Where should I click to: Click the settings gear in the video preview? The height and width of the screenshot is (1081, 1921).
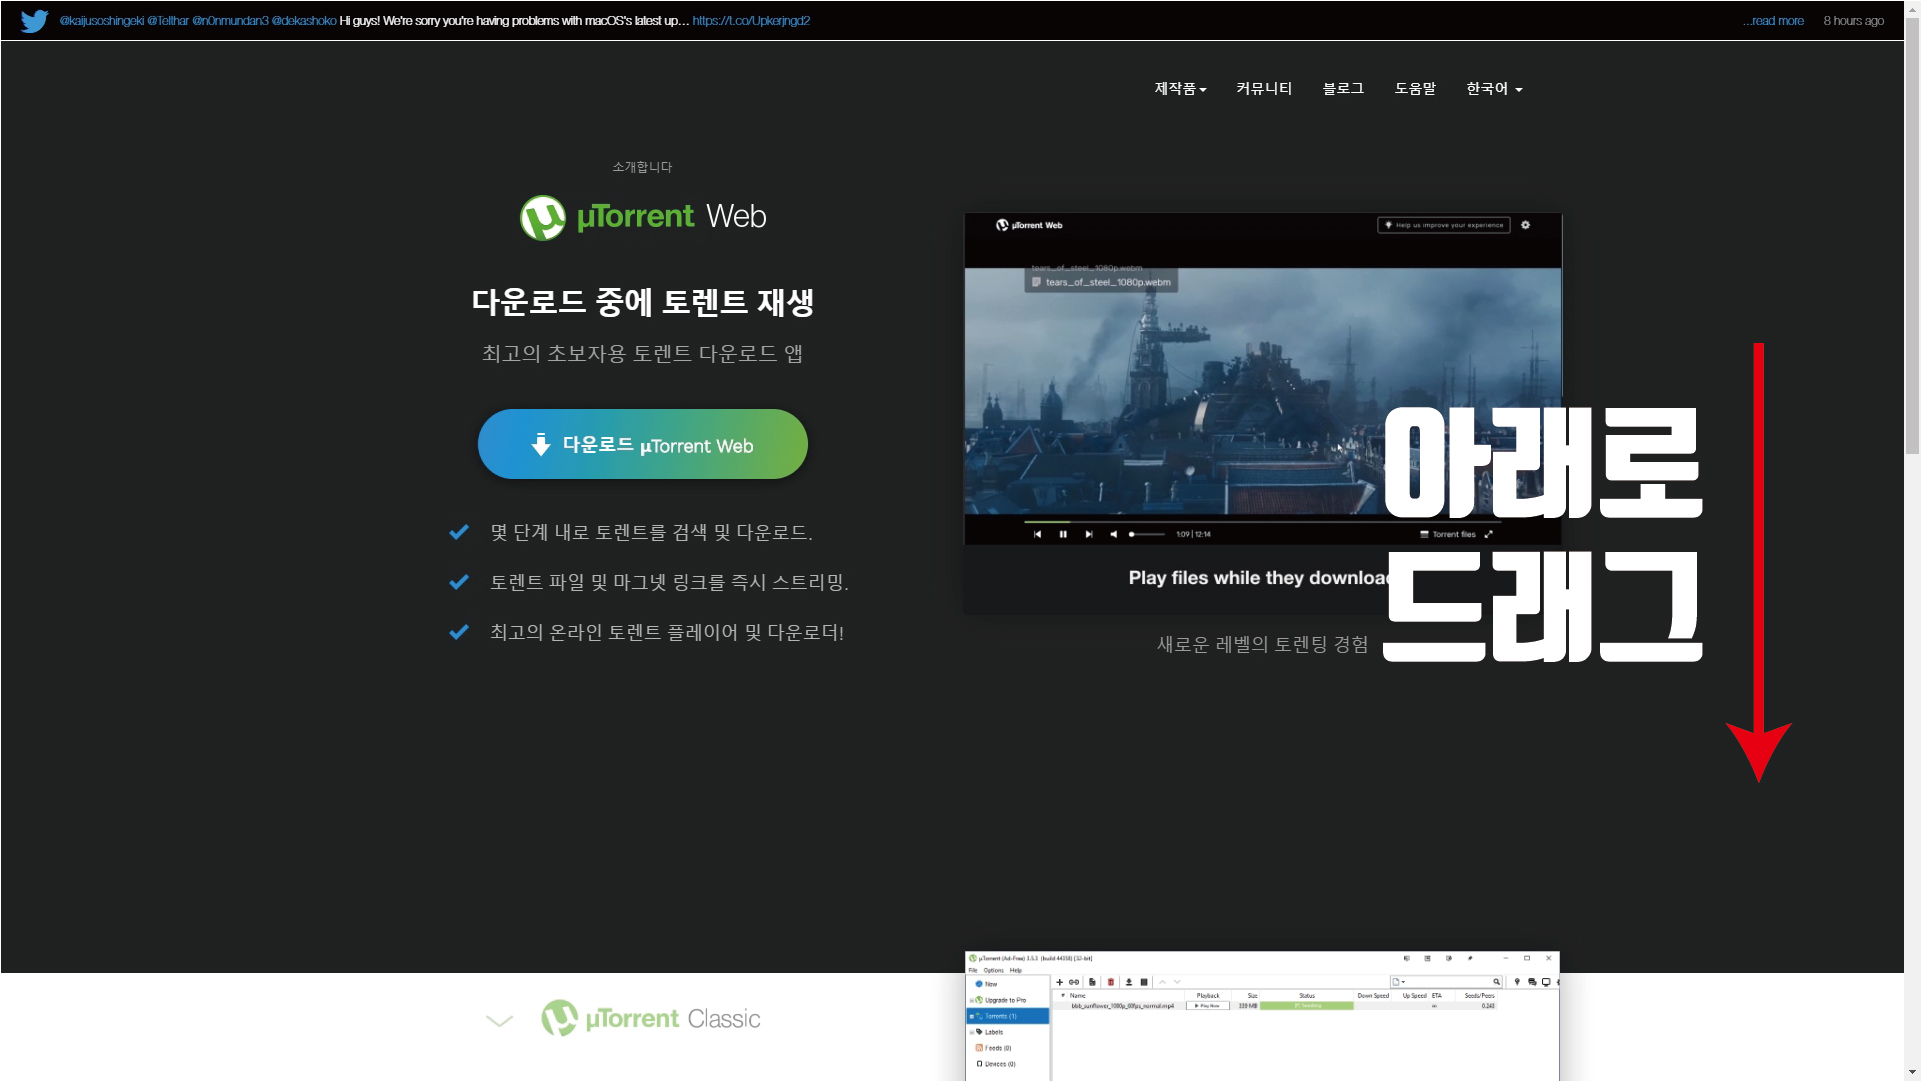[1525, 225]
